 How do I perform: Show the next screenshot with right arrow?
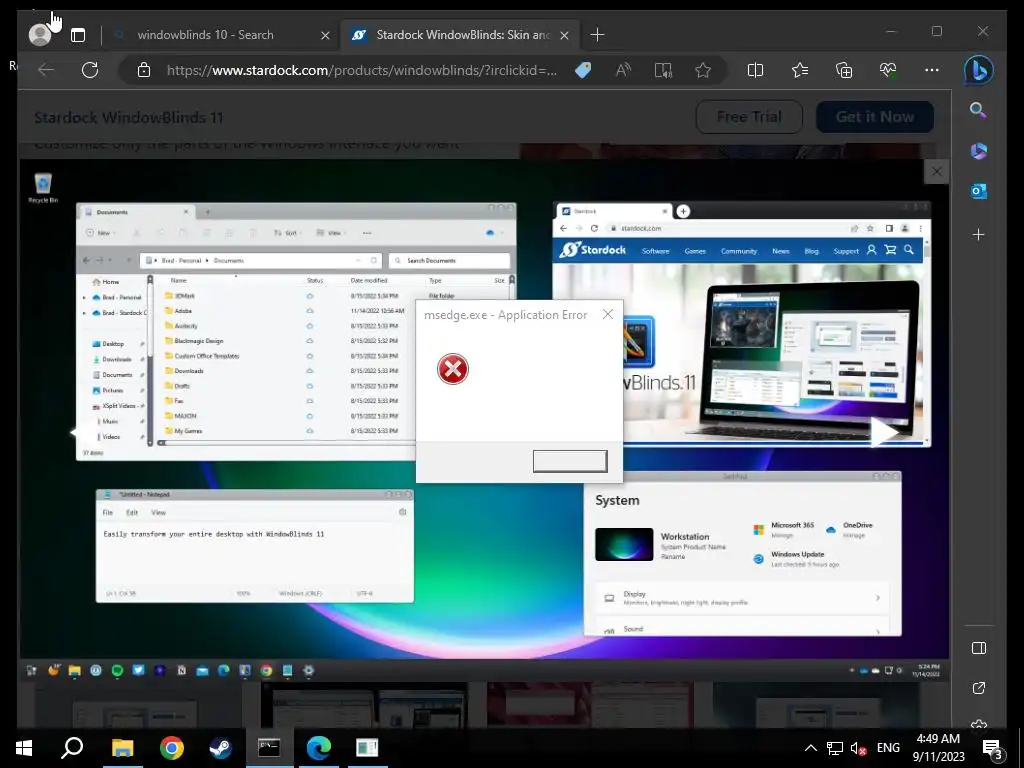pos(884,432)
